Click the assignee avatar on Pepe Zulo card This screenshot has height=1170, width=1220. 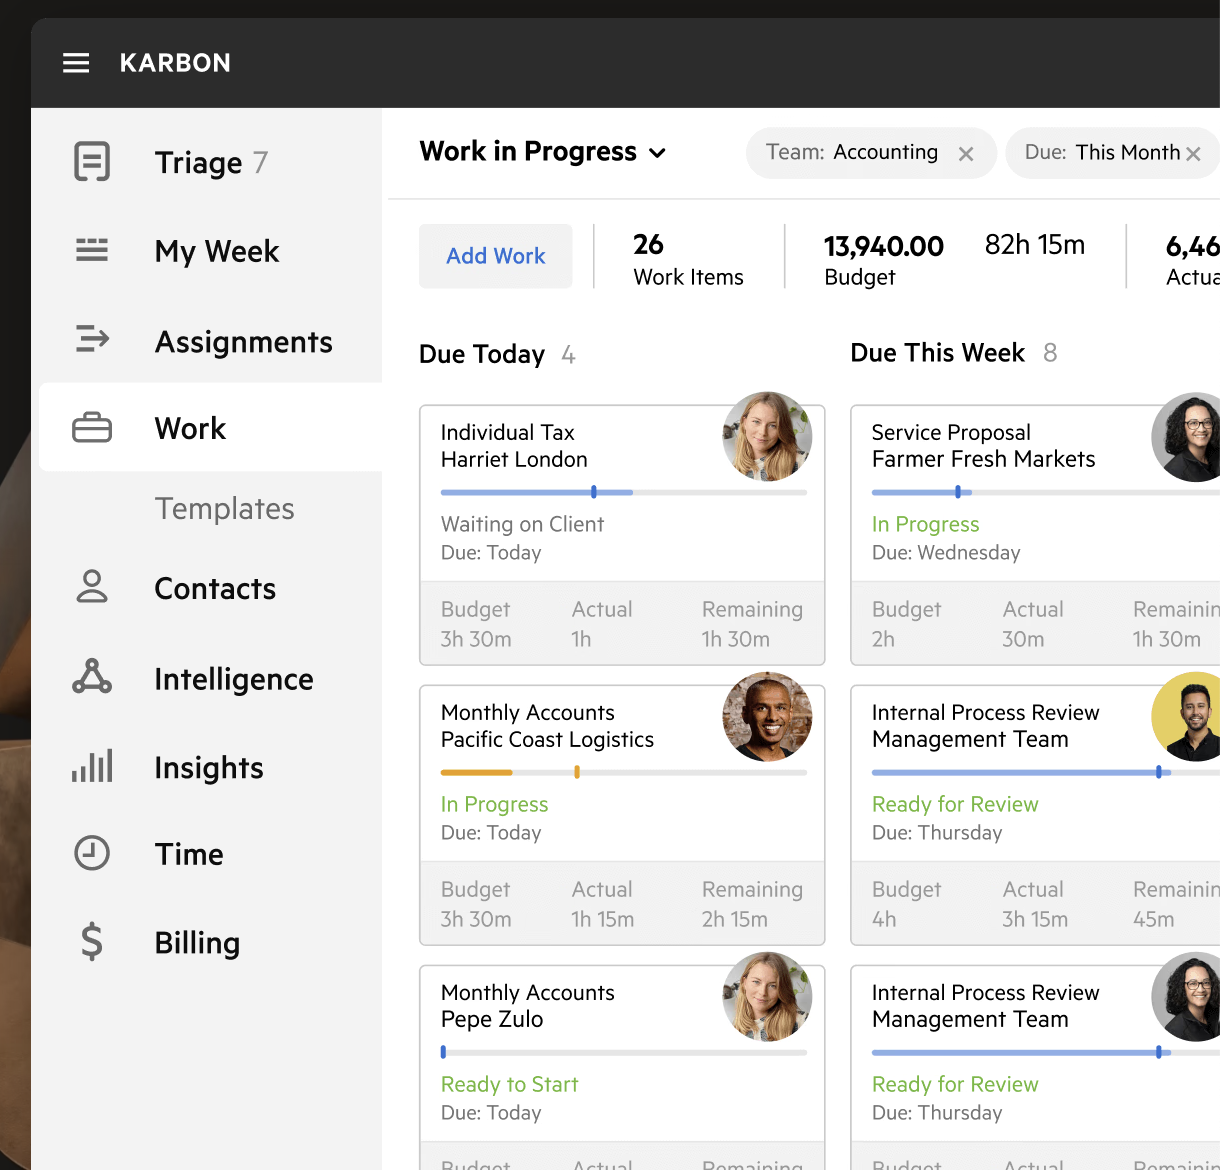[x=767, y=997]
